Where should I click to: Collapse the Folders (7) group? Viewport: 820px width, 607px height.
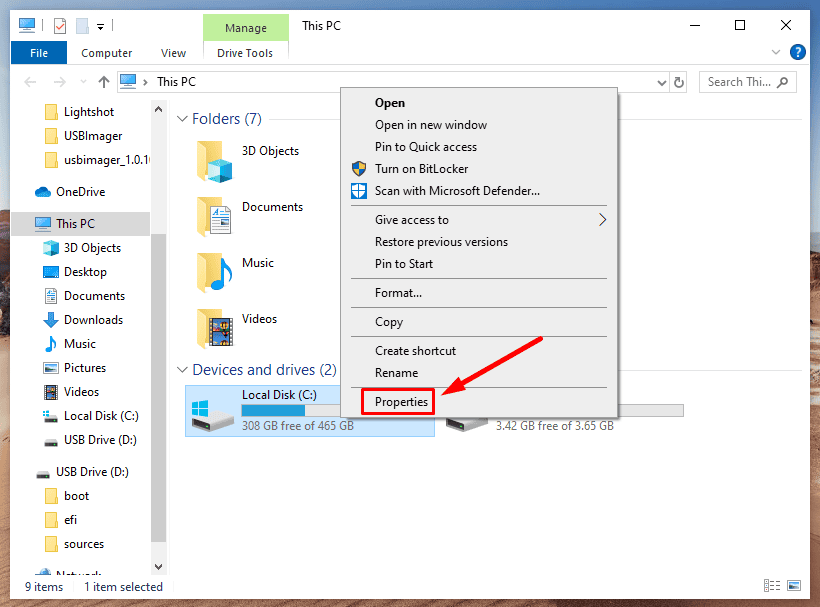pos(182,119)
